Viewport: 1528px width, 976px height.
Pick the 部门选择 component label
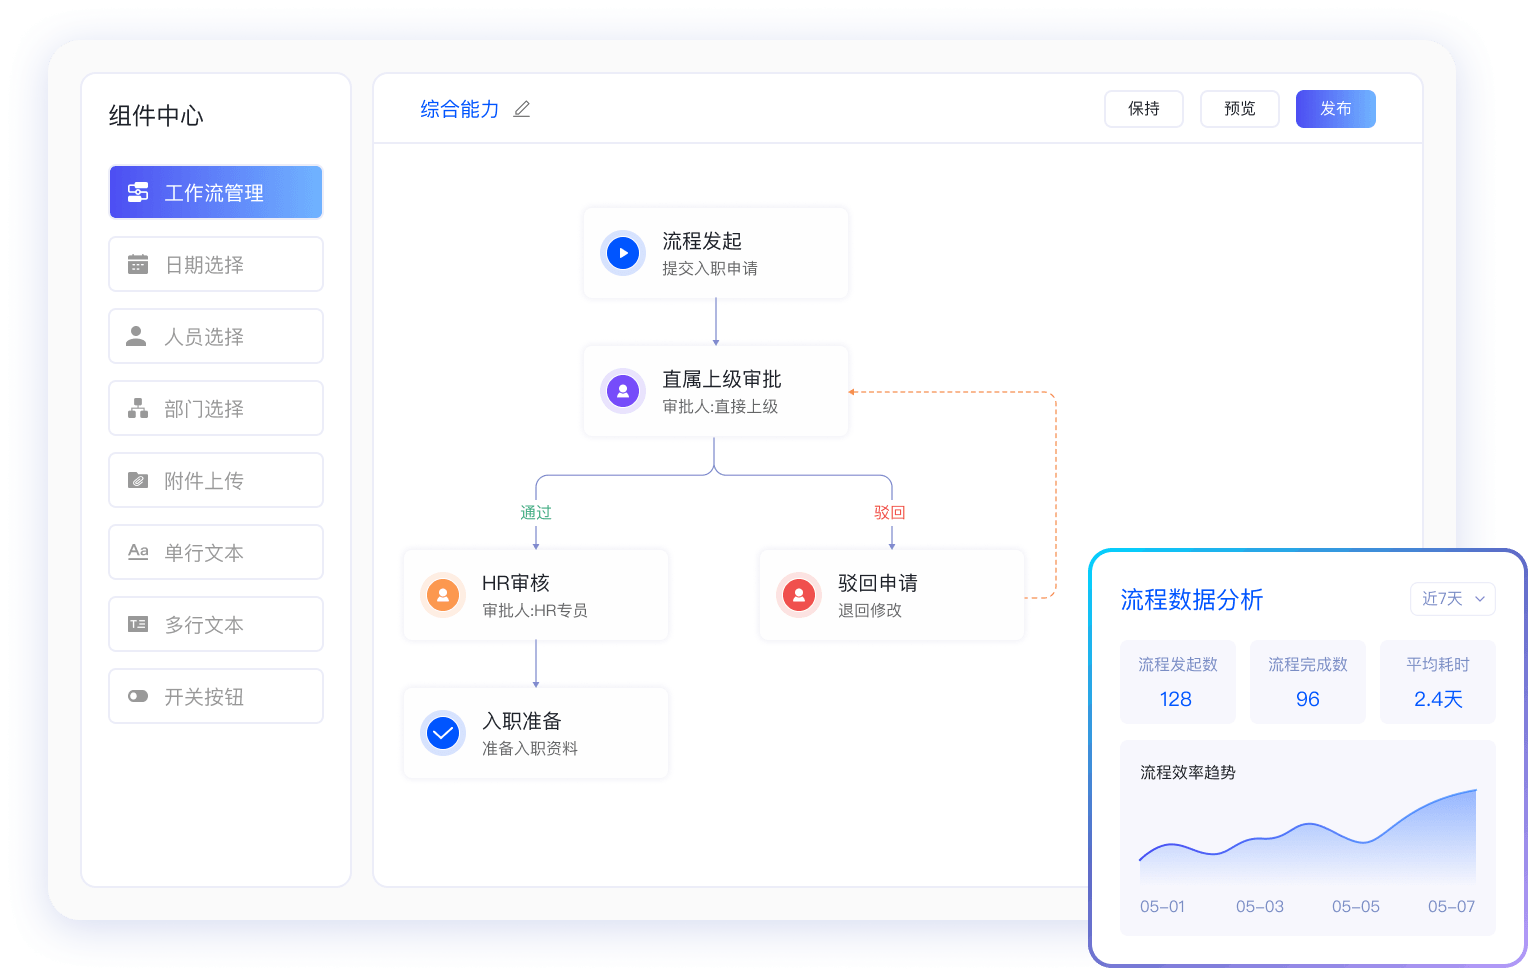click(204, 409)
